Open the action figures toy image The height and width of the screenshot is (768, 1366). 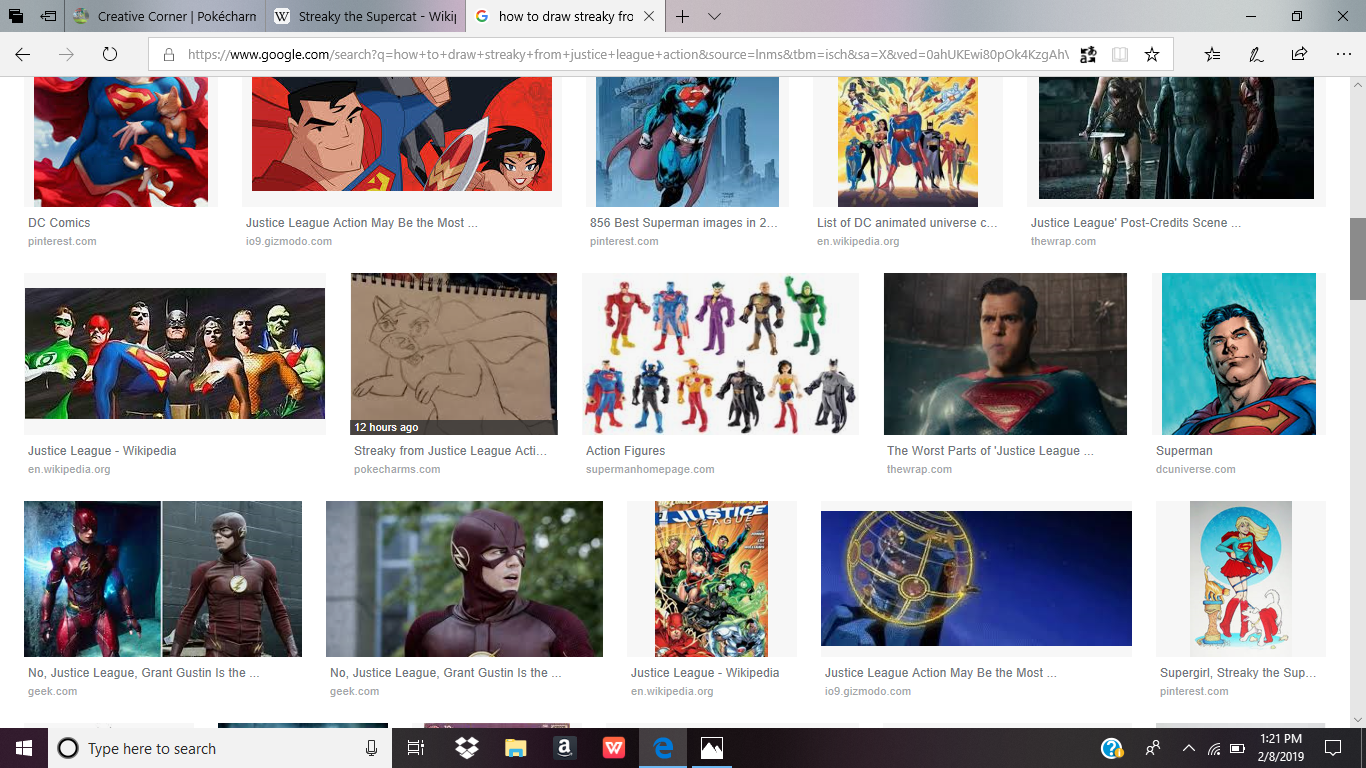720,354
